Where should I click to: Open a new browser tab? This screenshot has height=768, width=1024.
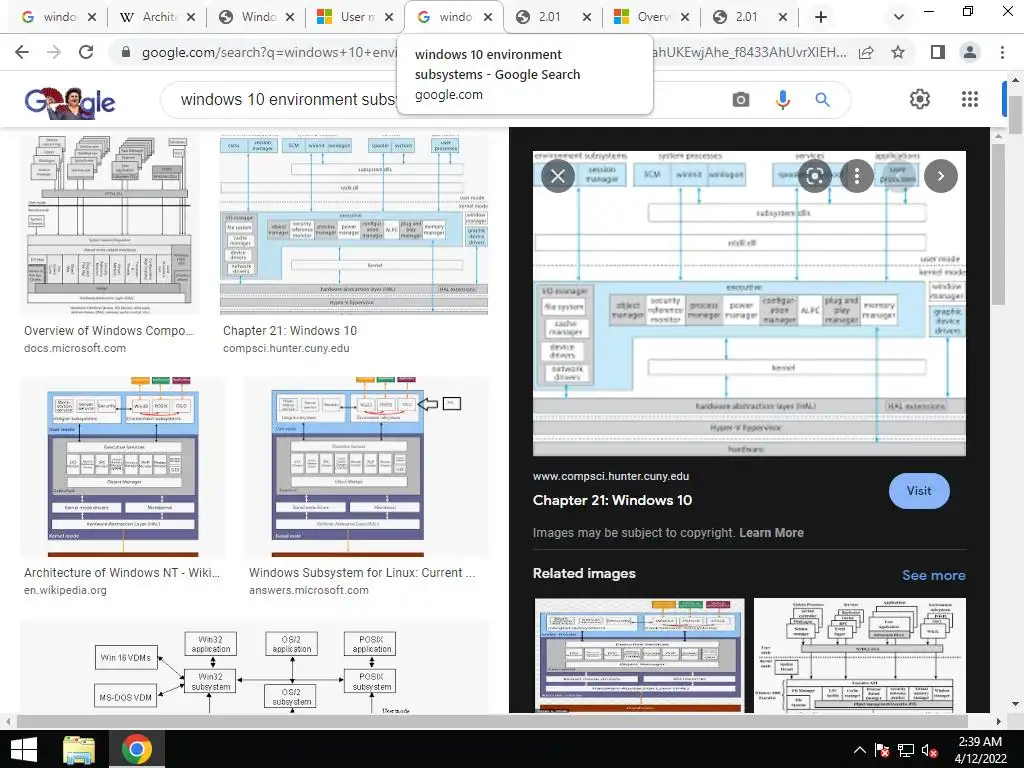[x=821, y=17]
